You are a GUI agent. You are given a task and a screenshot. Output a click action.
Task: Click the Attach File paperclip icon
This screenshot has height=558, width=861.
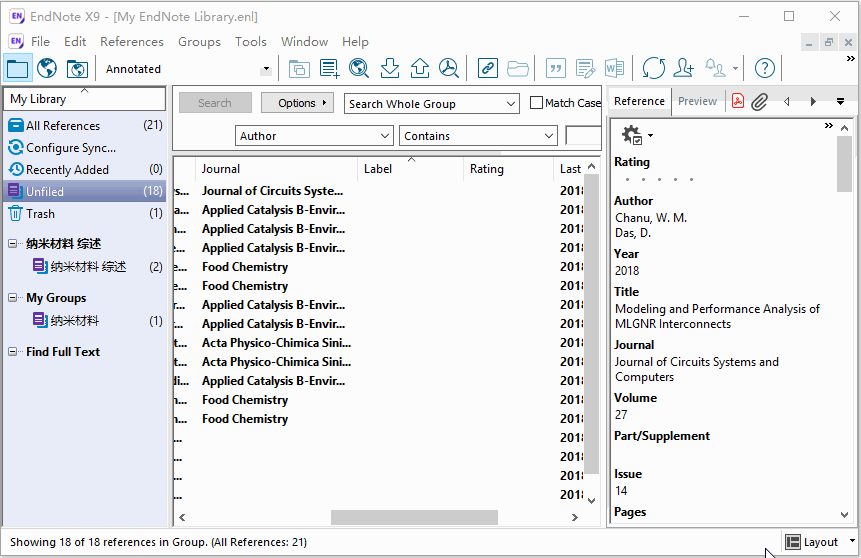coord(759,102)
